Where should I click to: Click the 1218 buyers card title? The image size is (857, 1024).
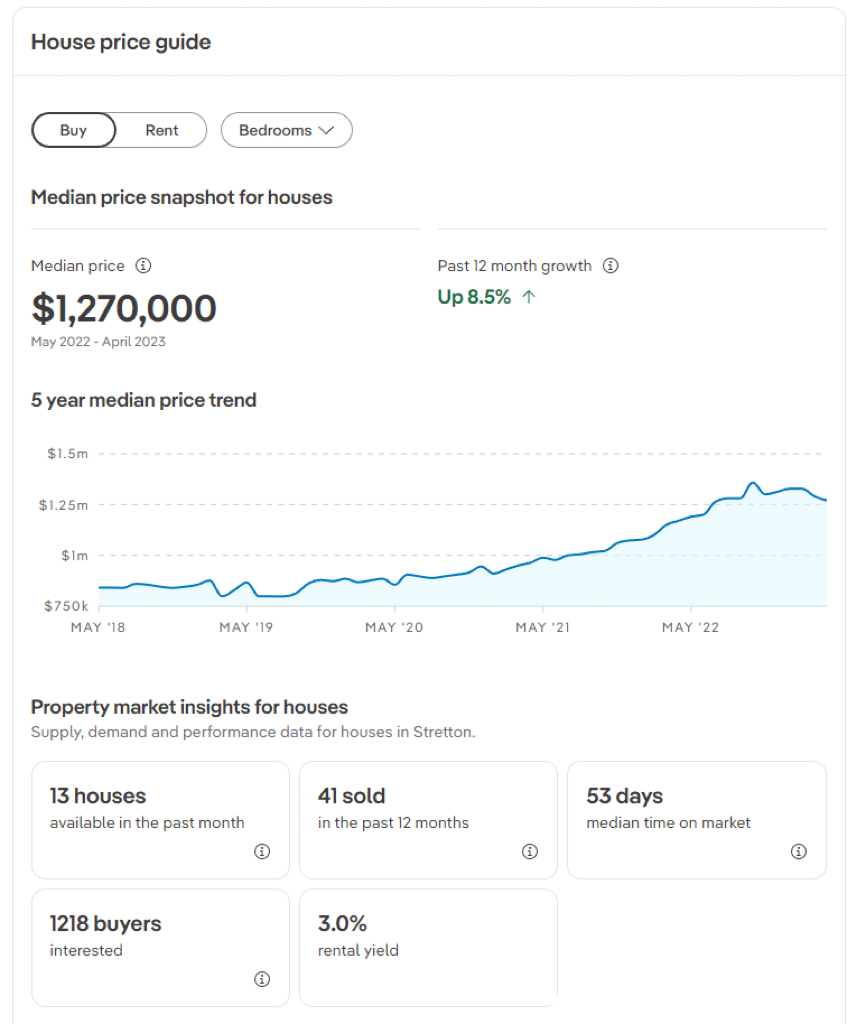pos(105,923)
